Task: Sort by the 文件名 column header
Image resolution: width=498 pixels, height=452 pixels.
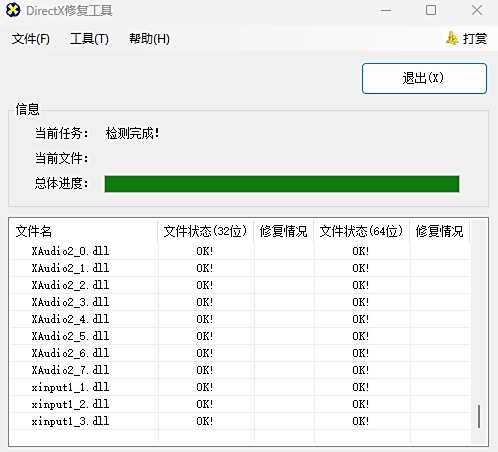Action: [83, 231]
